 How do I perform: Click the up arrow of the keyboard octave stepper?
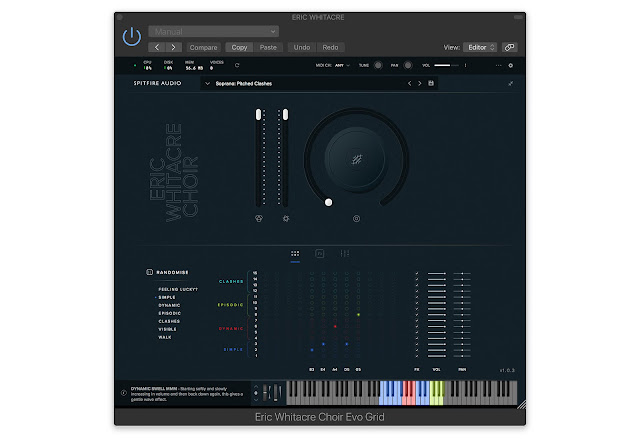click(256, 386)
